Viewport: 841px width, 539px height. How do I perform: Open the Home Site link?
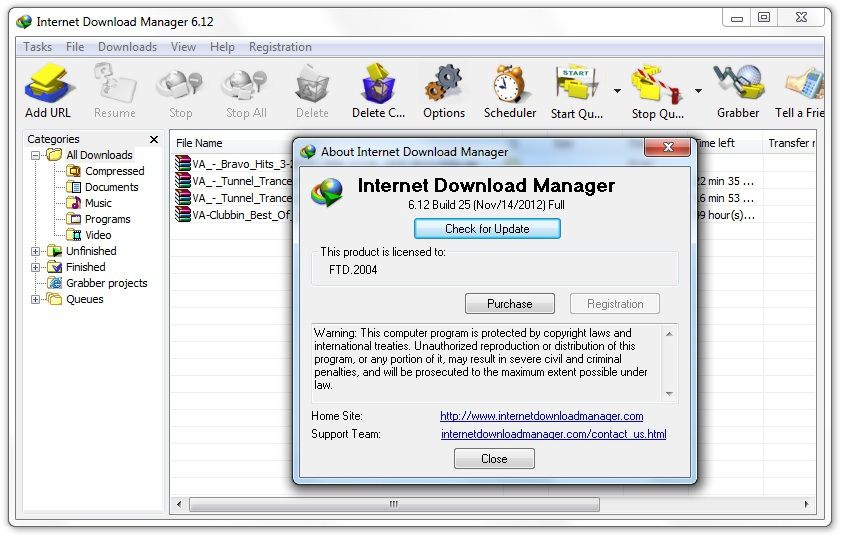click(542, 416)
